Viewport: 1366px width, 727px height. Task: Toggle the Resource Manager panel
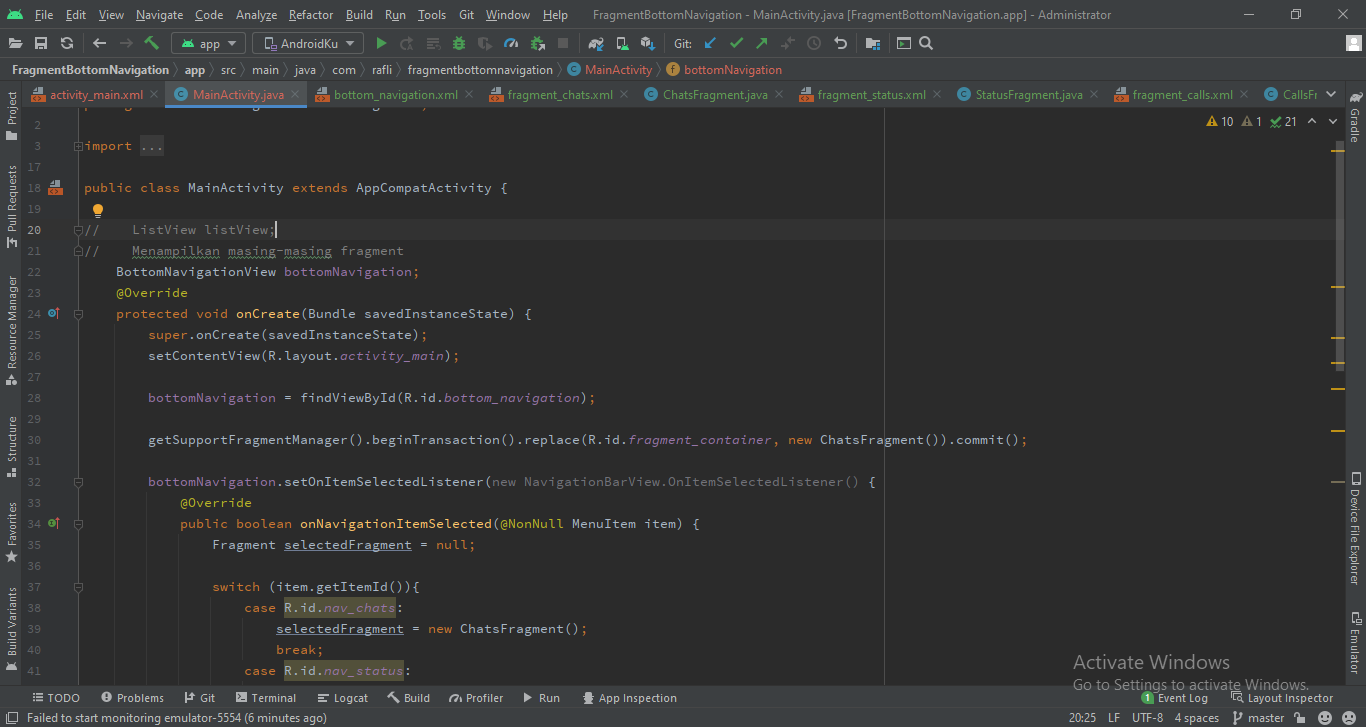tap(11, 331)
